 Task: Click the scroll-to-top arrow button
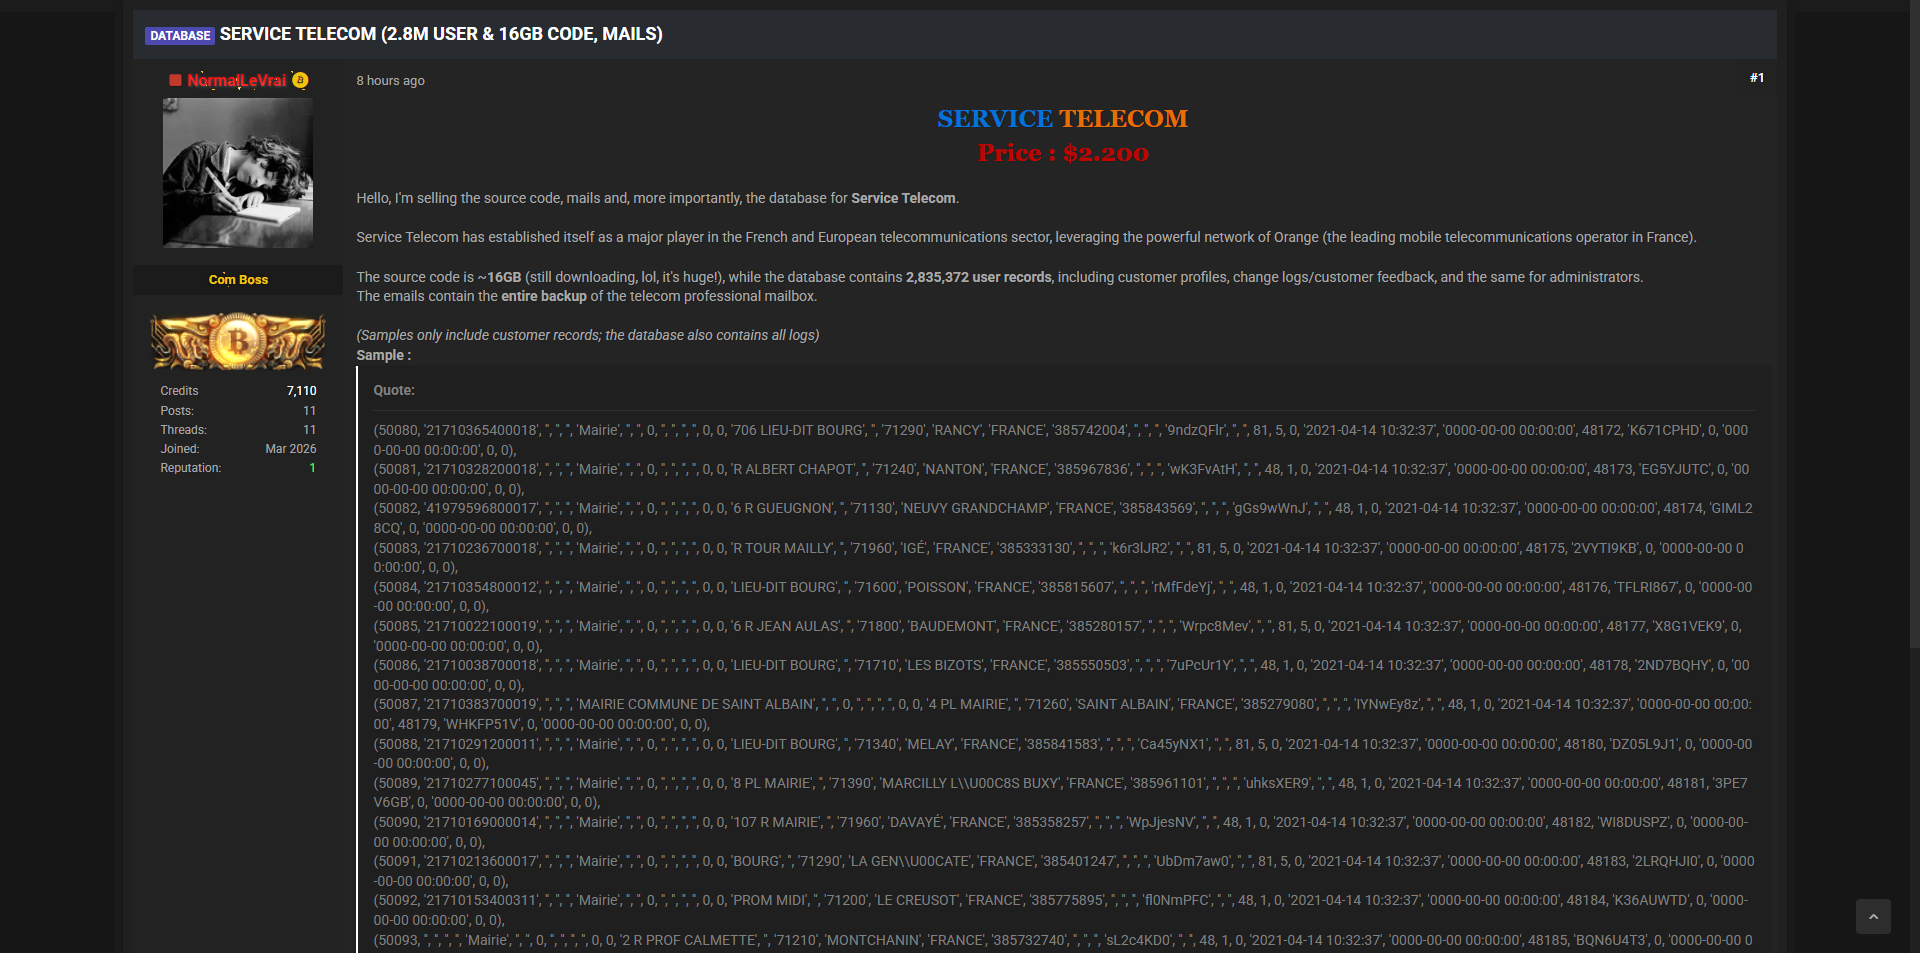point(1873,916)
